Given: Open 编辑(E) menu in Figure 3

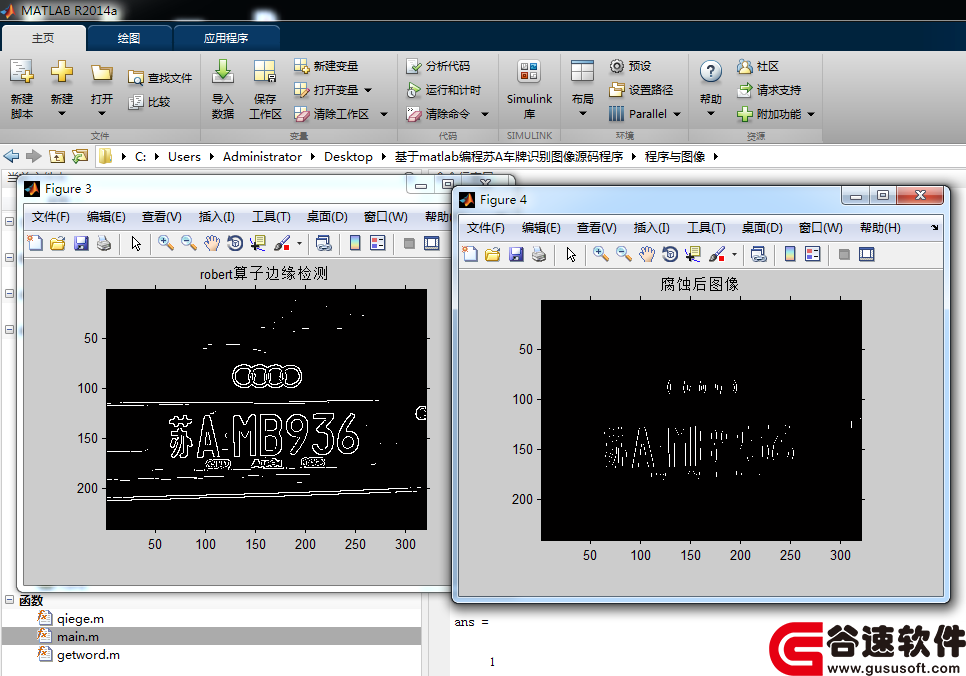Looking at the screenshot, I should 106,217.
